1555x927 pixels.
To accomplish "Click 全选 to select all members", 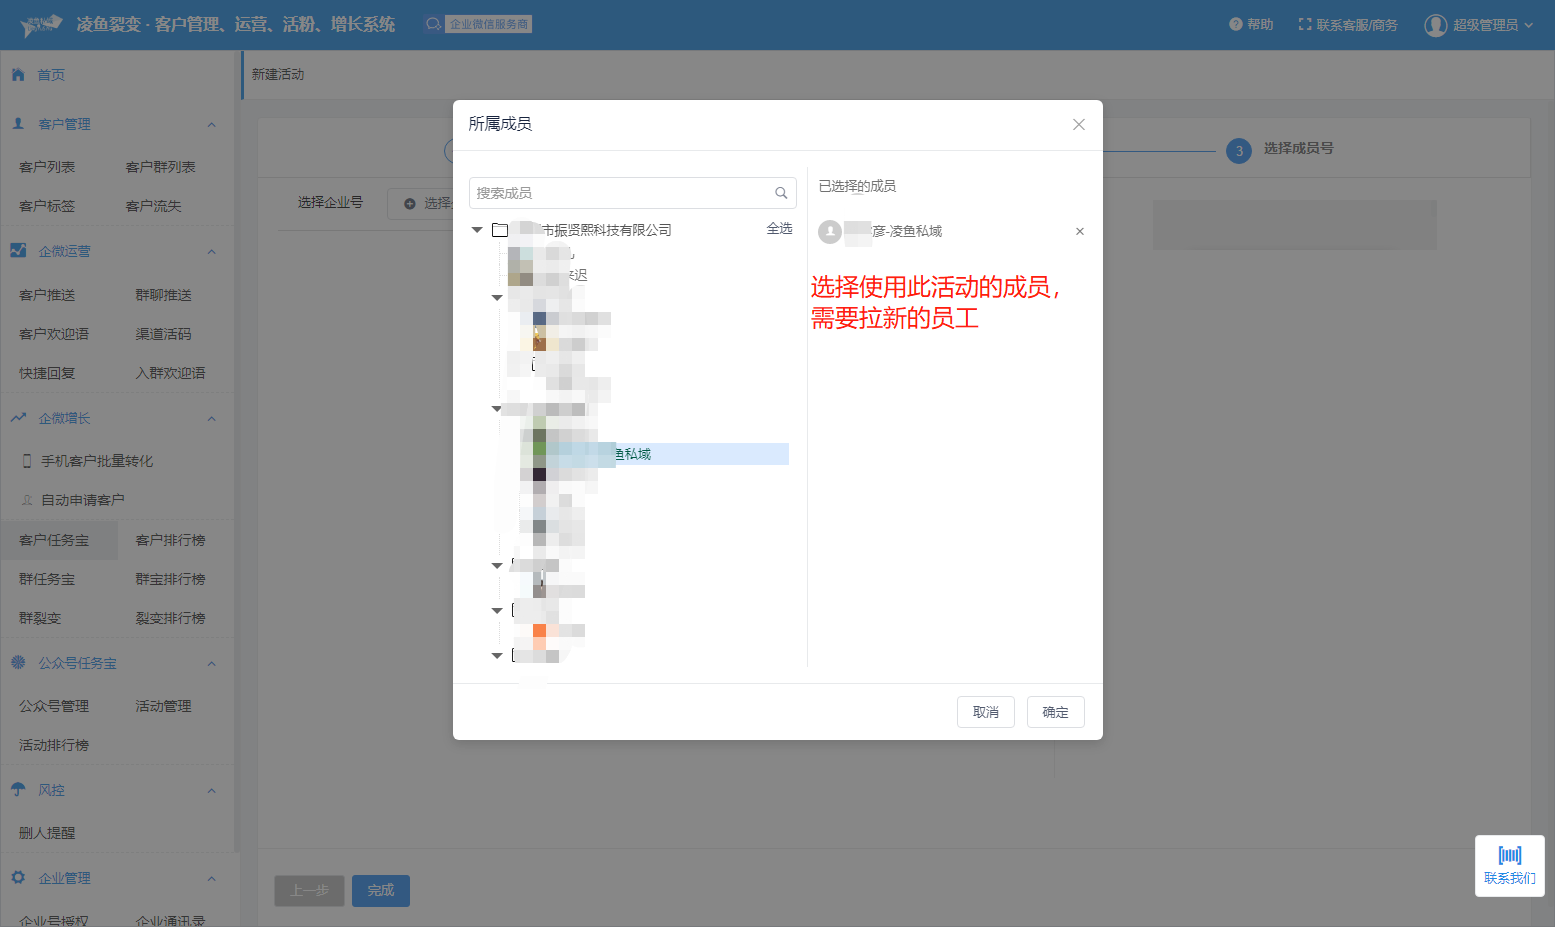I will pyautogui.click(x=779, y=229).
